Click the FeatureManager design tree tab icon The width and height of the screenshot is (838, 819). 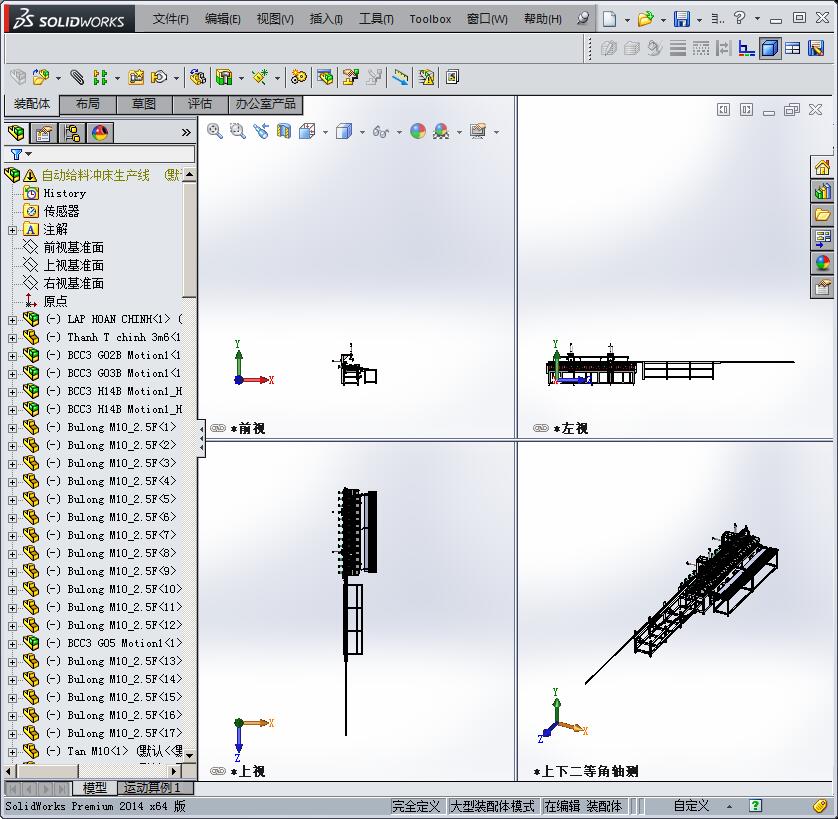[17, 132]
